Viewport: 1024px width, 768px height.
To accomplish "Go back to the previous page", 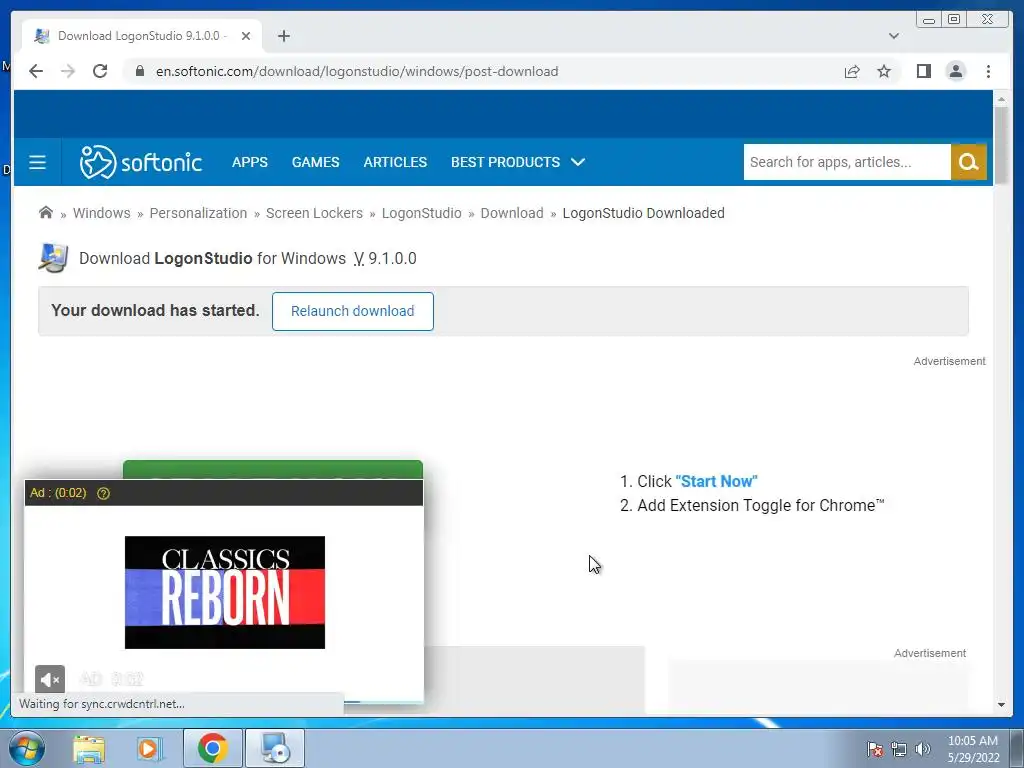I will click(36, 71).
